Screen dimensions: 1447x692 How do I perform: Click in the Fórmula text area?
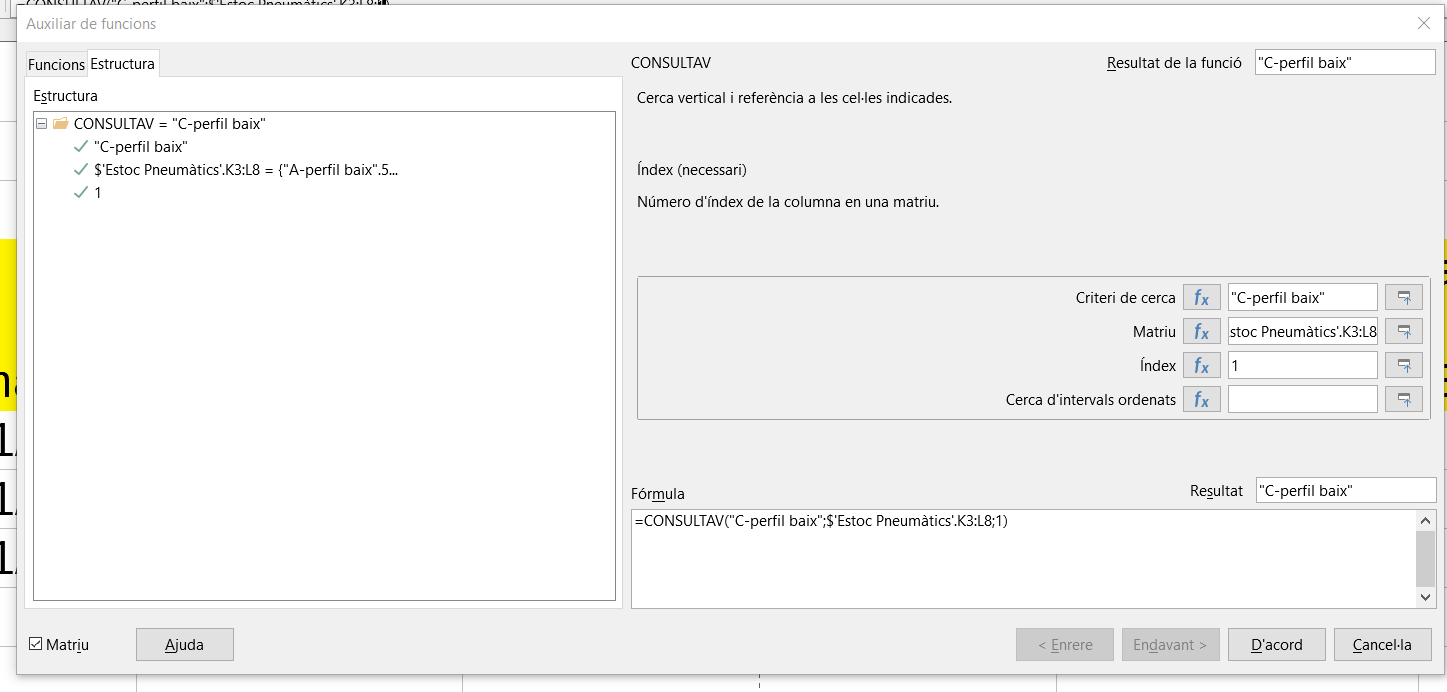tap(1024, 558)
